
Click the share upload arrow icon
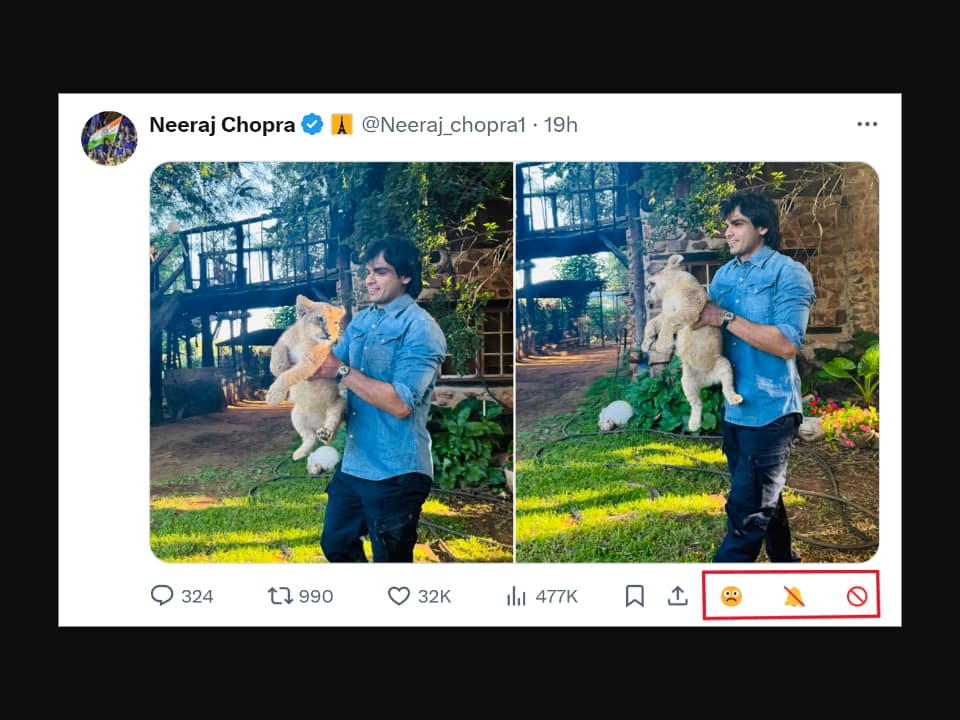pyautogui.click(x=678, y=596)
